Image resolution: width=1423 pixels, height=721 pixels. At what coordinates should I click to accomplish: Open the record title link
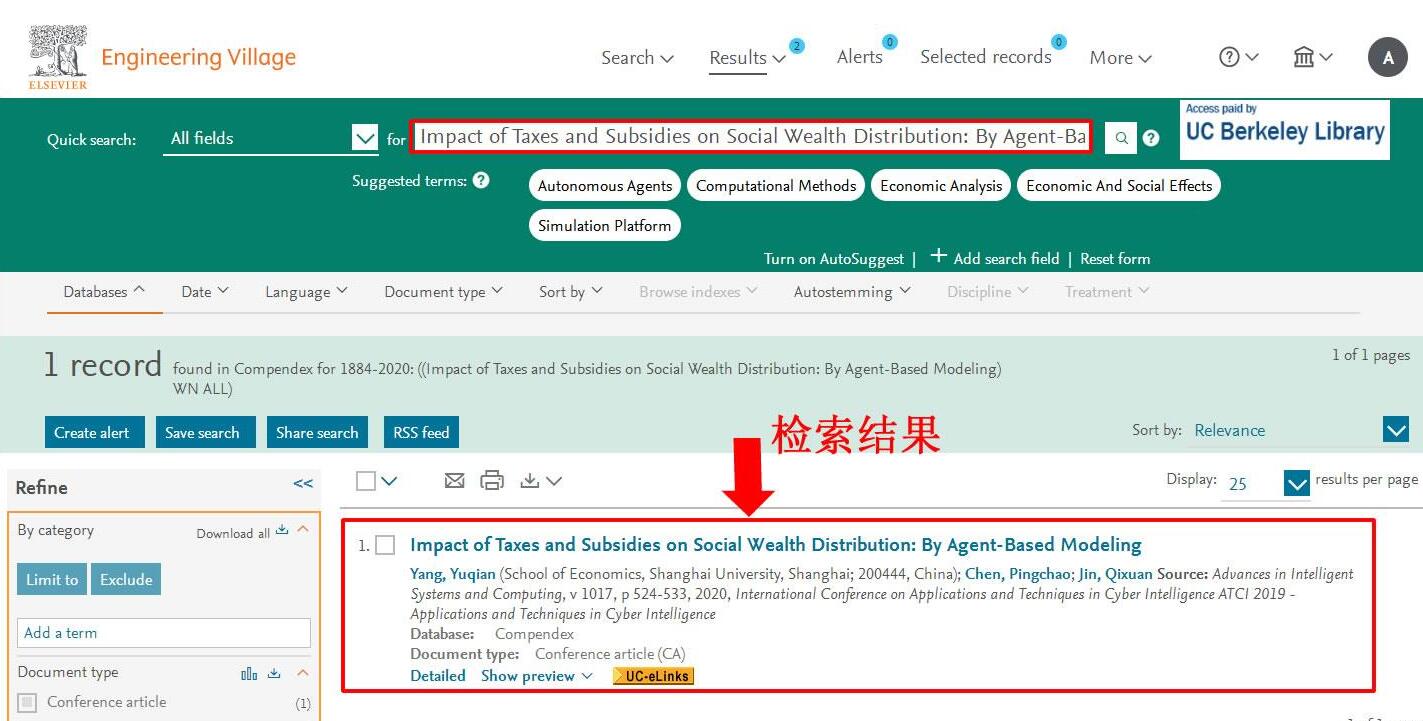[776, 545]
